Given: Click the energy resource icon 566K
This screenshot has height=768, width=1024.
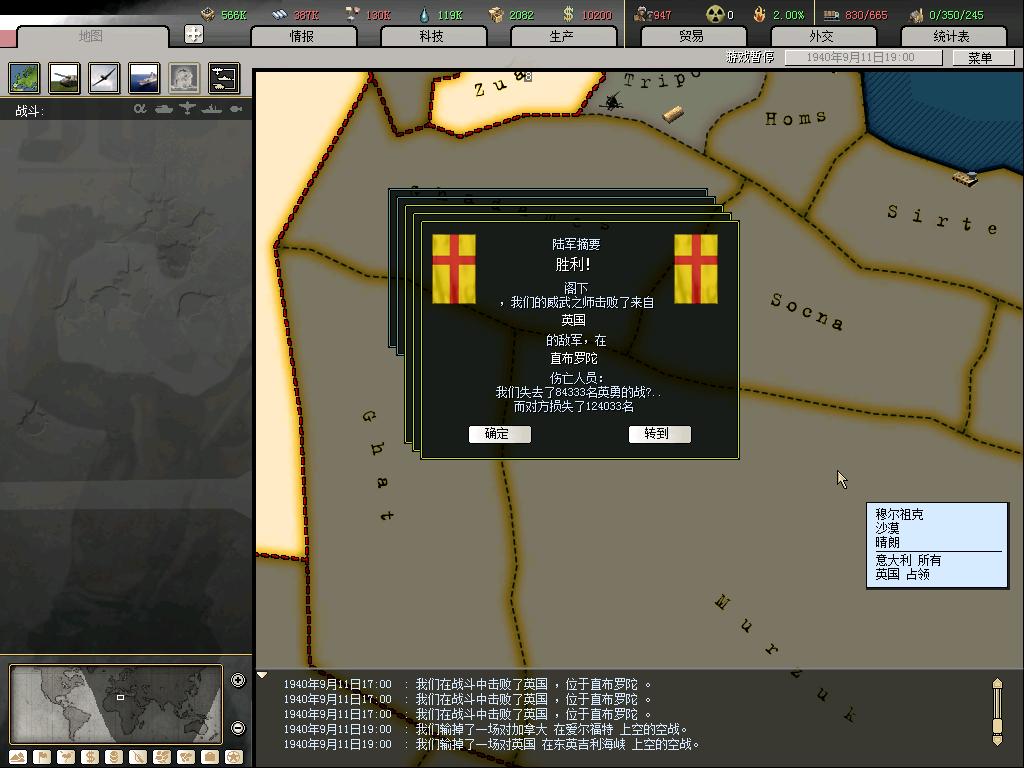Looking at the screenshot, I should [208, 14].
